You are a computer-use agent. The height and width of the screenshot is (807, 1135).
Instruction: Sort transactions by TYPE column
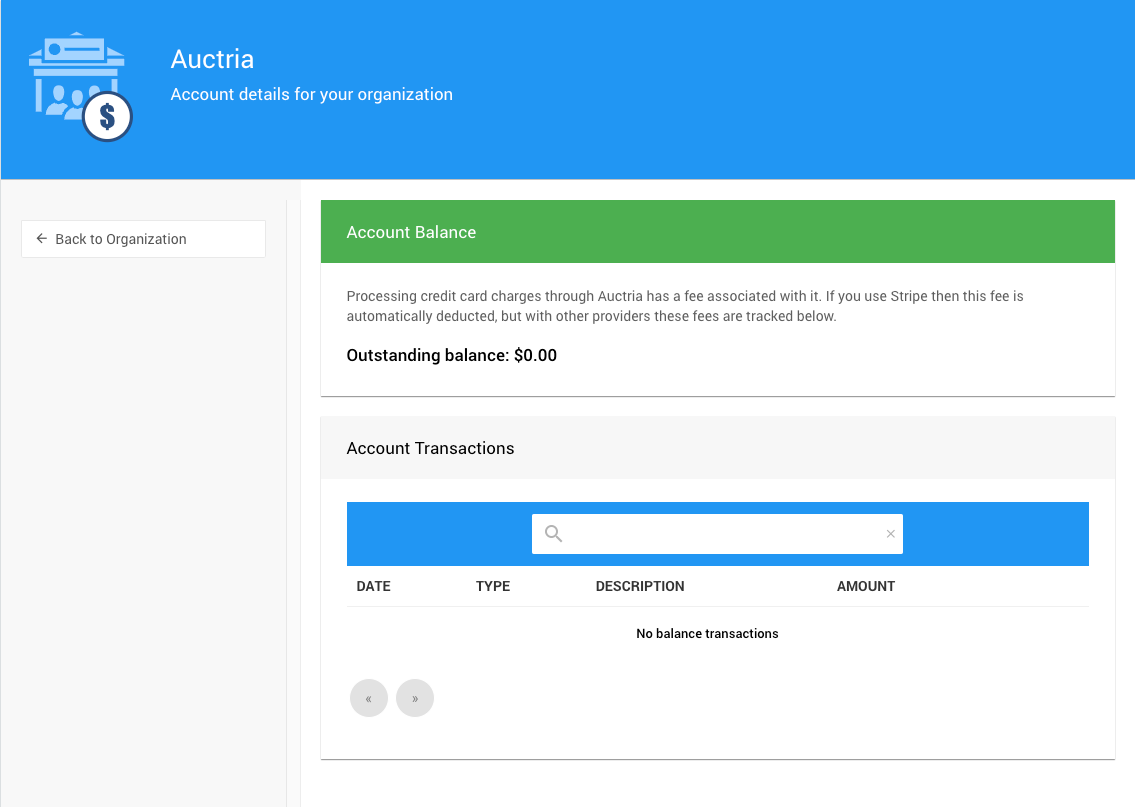pyautogui.click(x=493, y=586)
